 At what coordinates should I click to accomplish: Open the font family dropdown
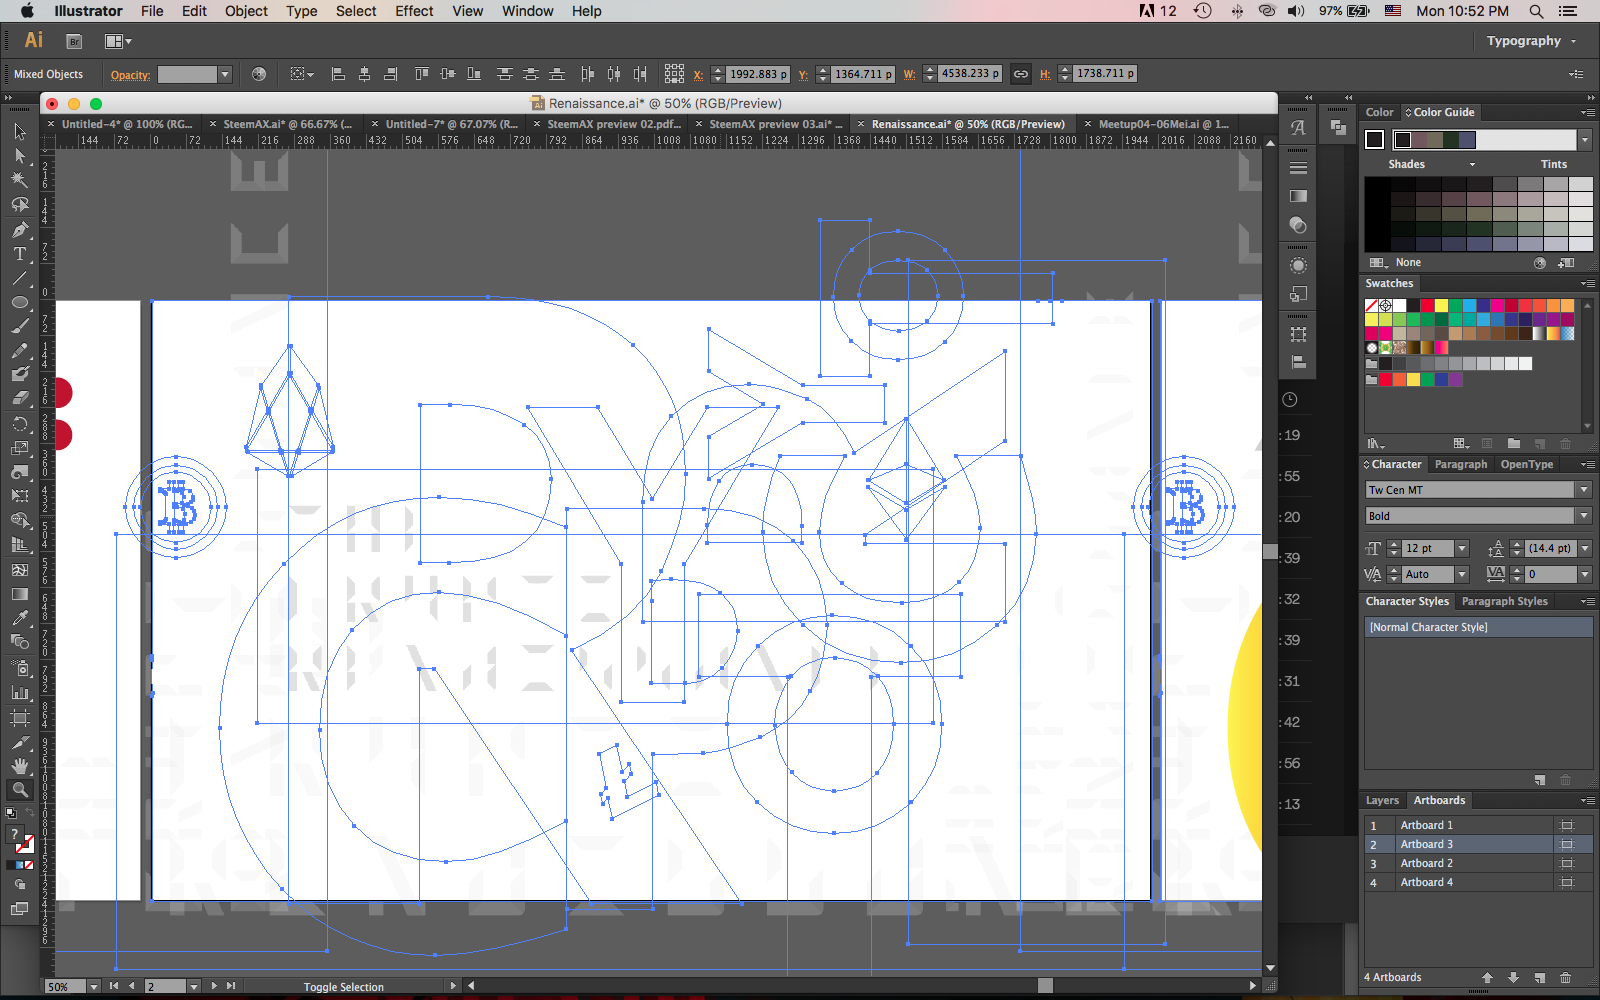point(1583,490)
